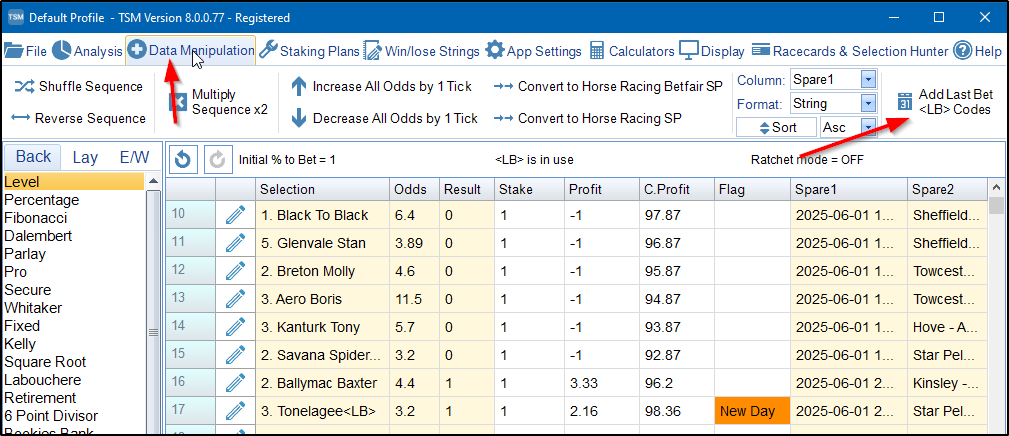Edit row 13 using the pencil icon
This screenshot has height=436, width=1009.
235,299
